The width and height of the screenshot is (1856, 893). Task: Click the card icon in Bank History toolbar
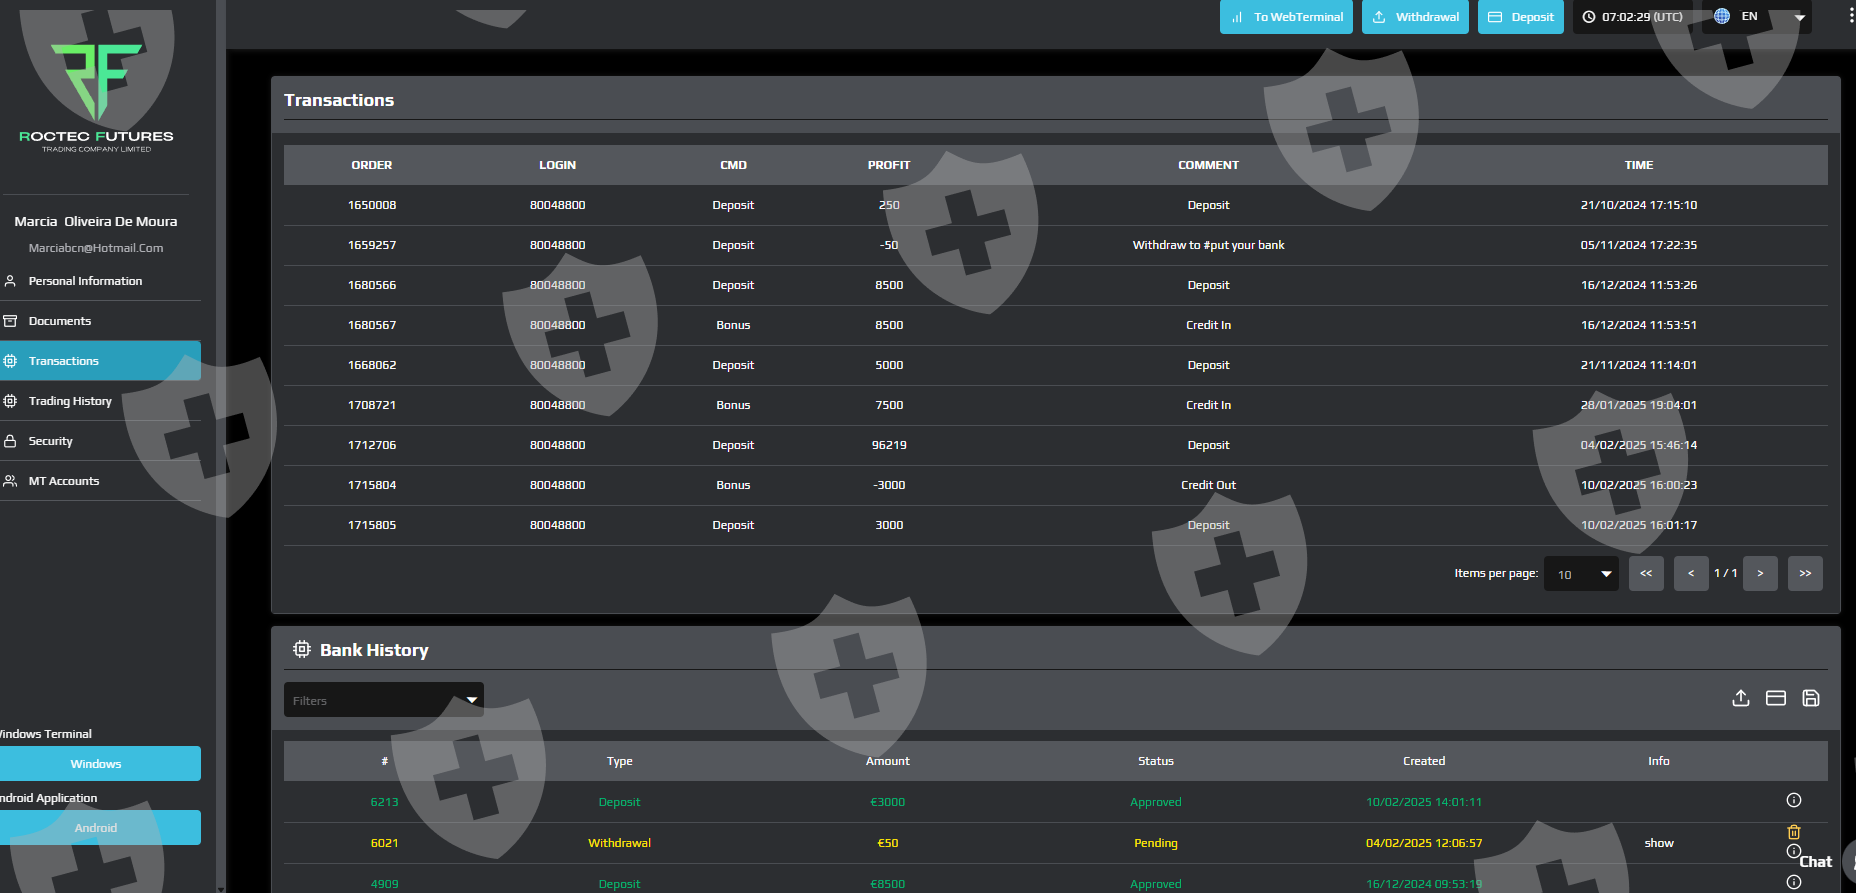coord(1775,698)
